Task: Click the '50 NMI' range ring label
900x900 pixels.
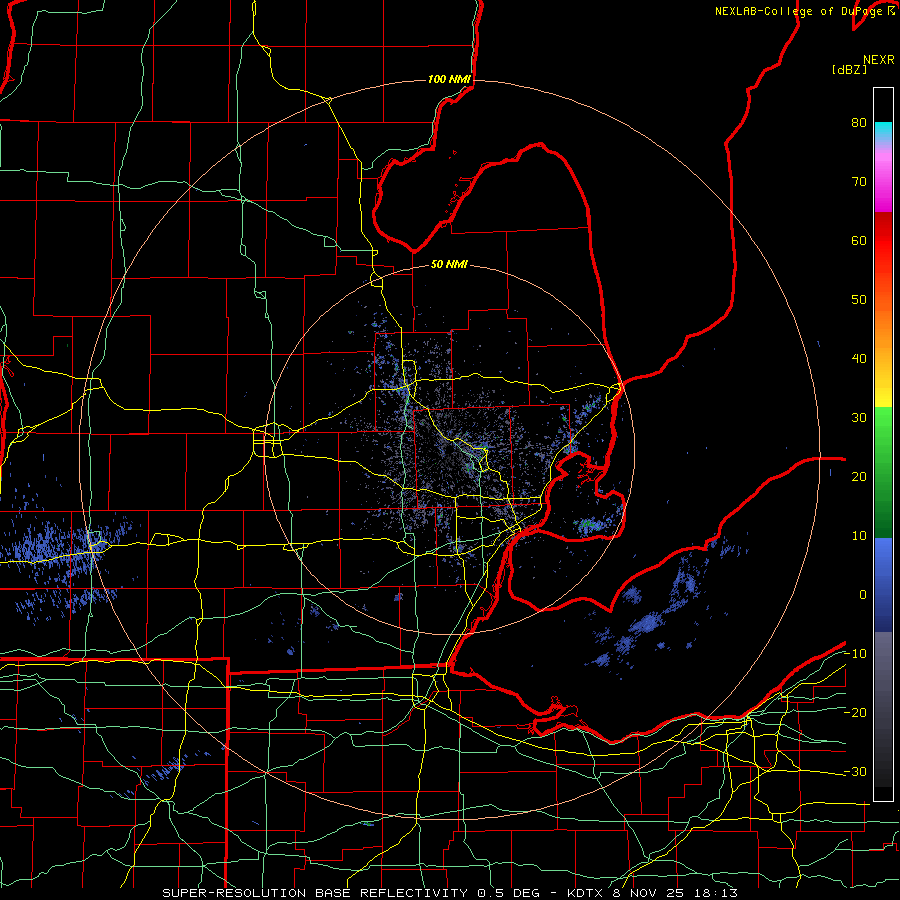Action: pos(449,265)
